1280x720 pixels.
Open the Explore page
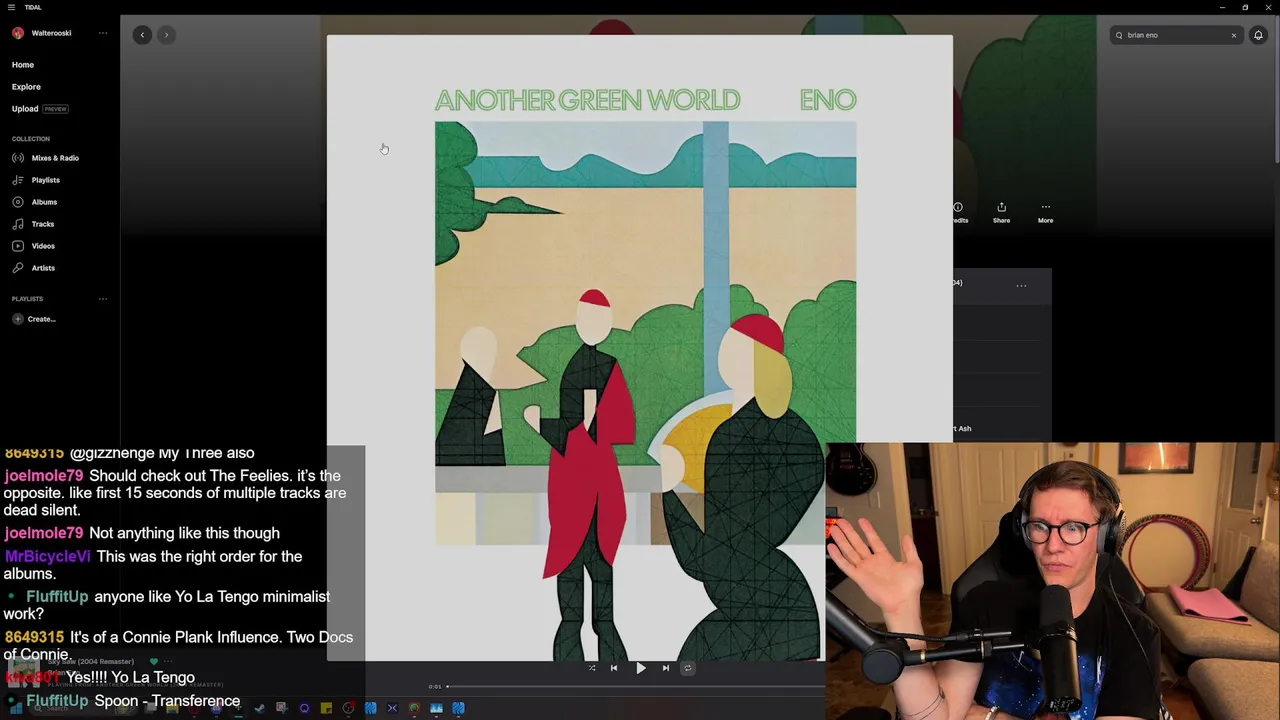(26, 87)
